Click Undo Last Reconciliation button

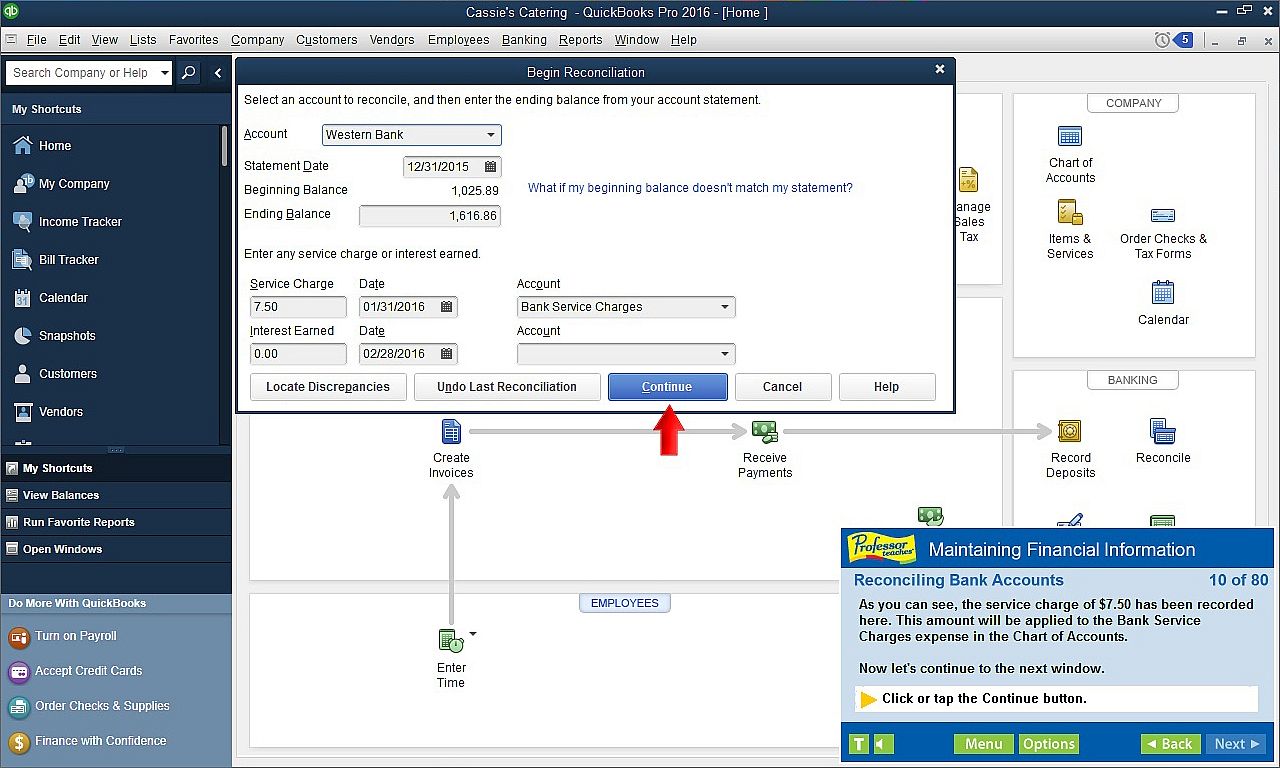507,387
